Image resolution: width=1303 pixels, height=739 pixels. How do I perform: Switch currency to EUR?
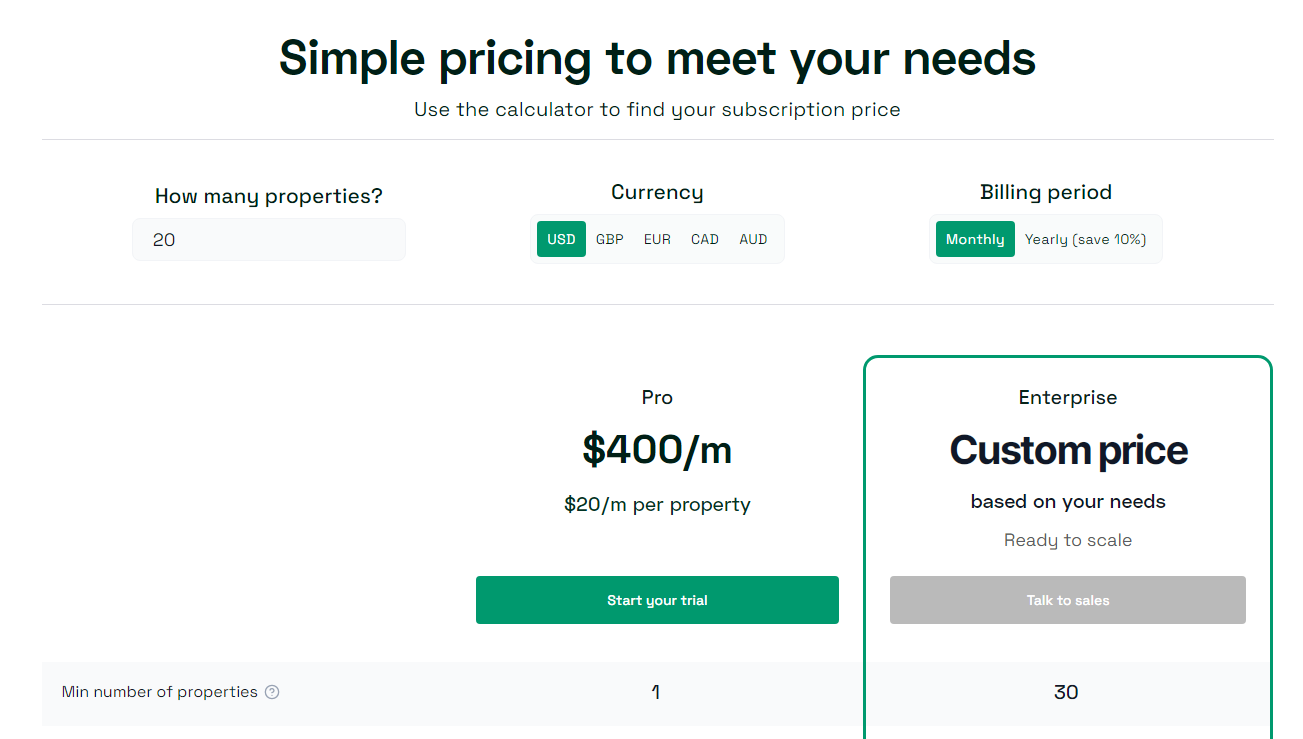pyautogui.click(x=657, y=239)
